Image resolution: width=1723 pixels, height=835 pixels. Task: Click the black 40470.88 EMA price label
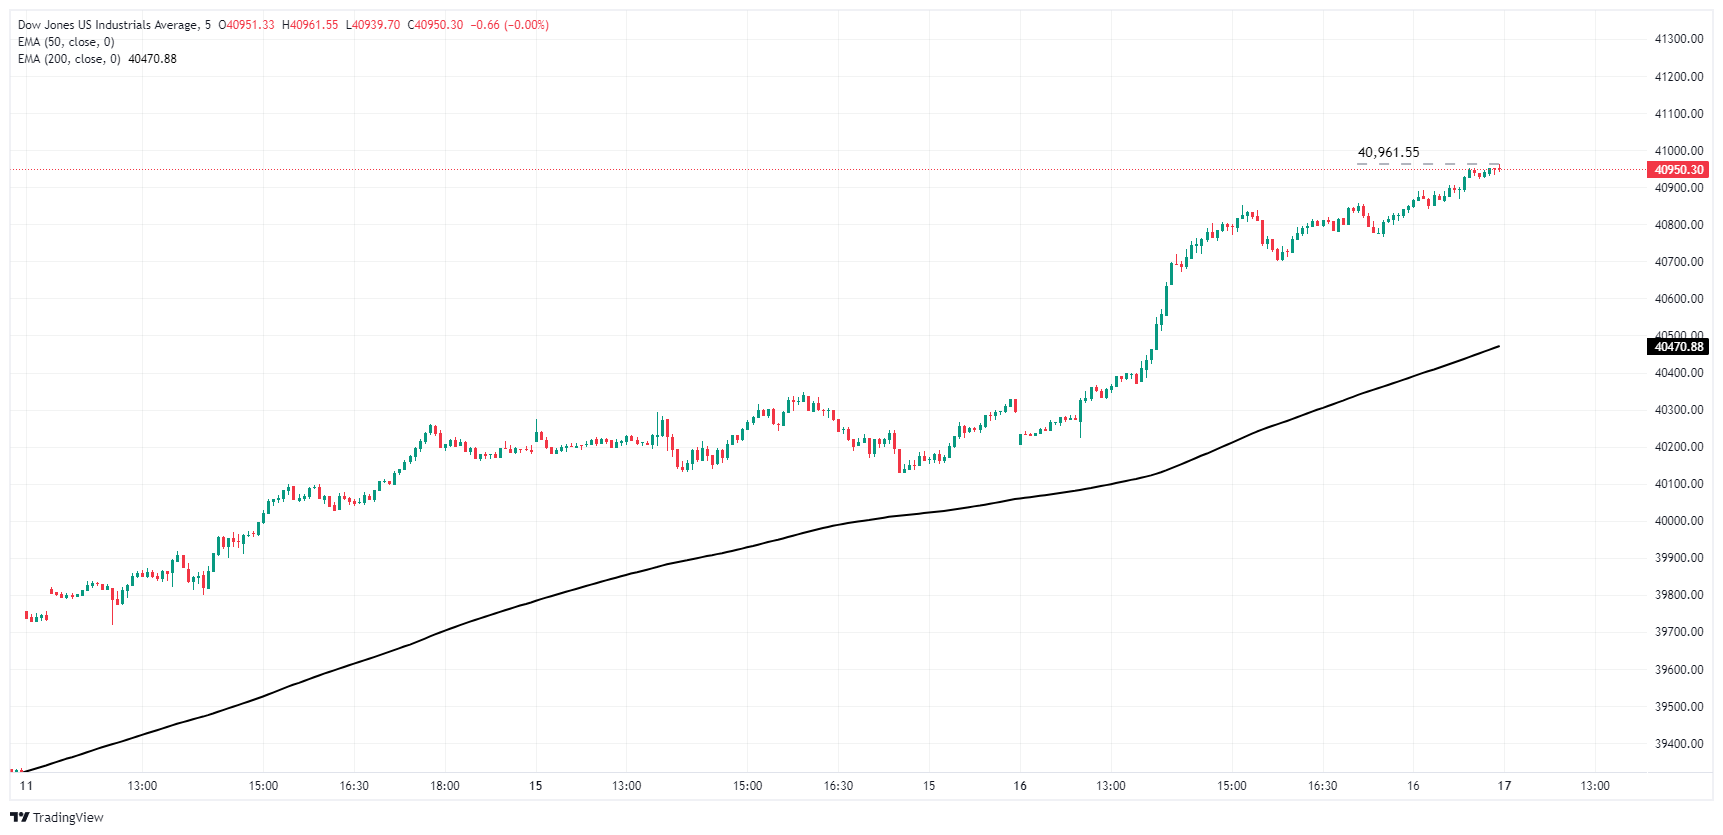(1678, 347)
